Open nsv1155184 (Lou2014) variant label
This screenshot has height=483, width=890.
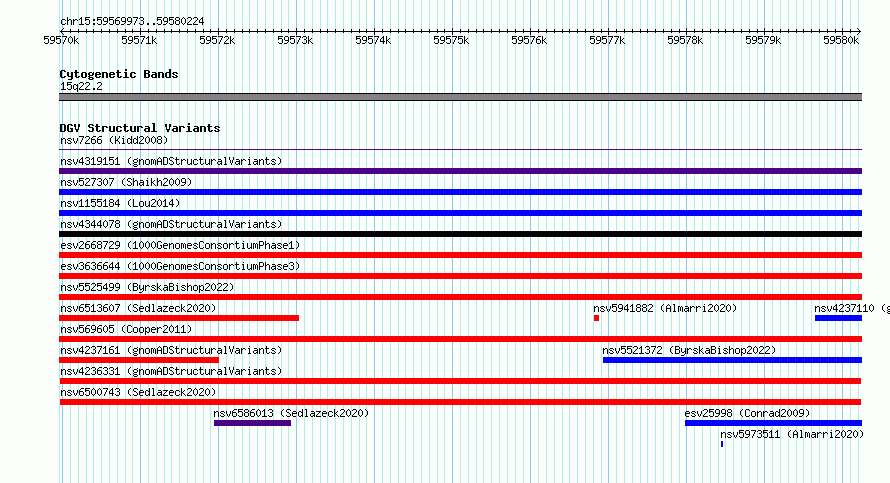[120, 203]
